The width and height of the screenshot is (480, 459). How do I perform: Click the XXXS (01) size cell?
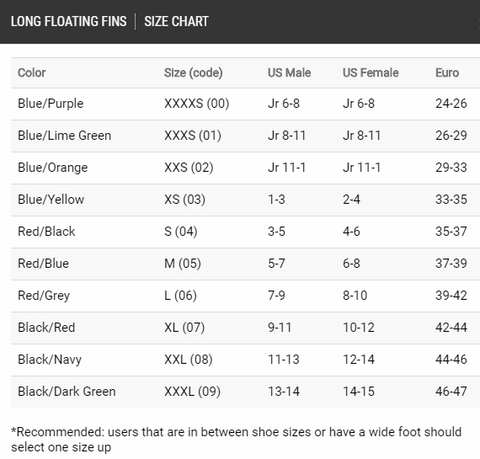click(x=193, y=136)
